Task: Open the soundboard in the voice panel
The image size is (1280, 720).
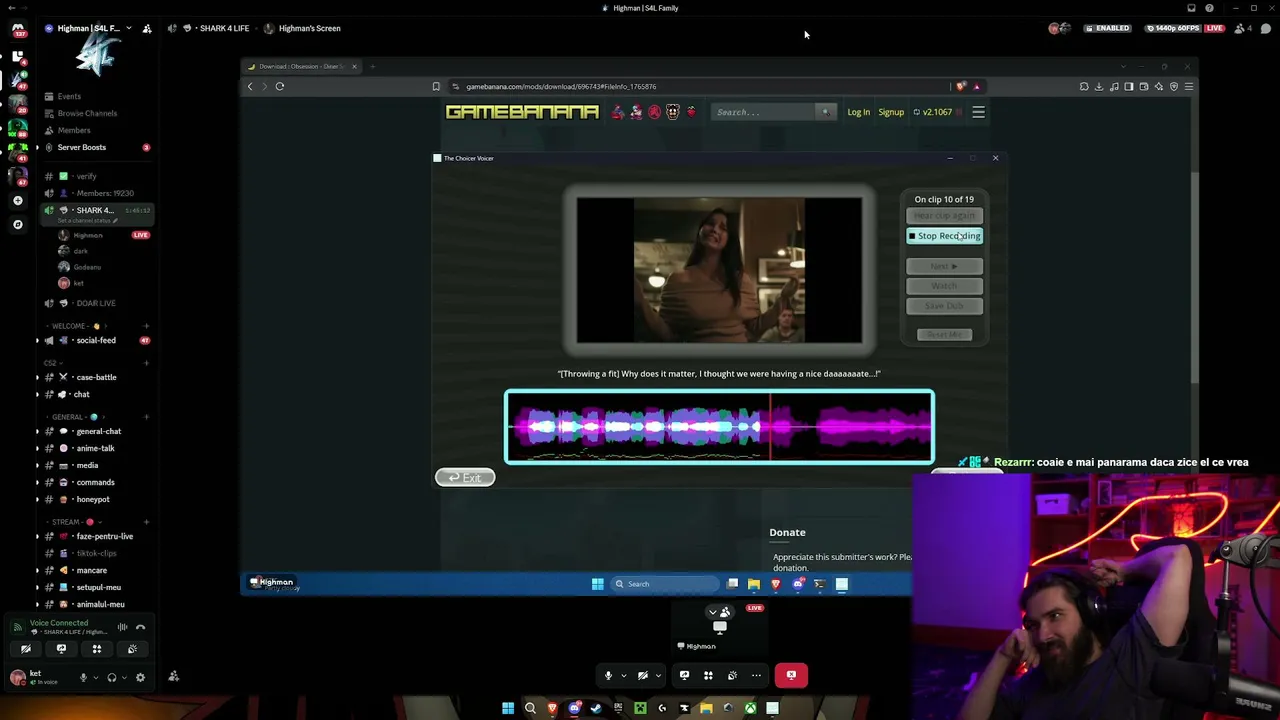Action: pyautogui.click(x=132, y=649)
